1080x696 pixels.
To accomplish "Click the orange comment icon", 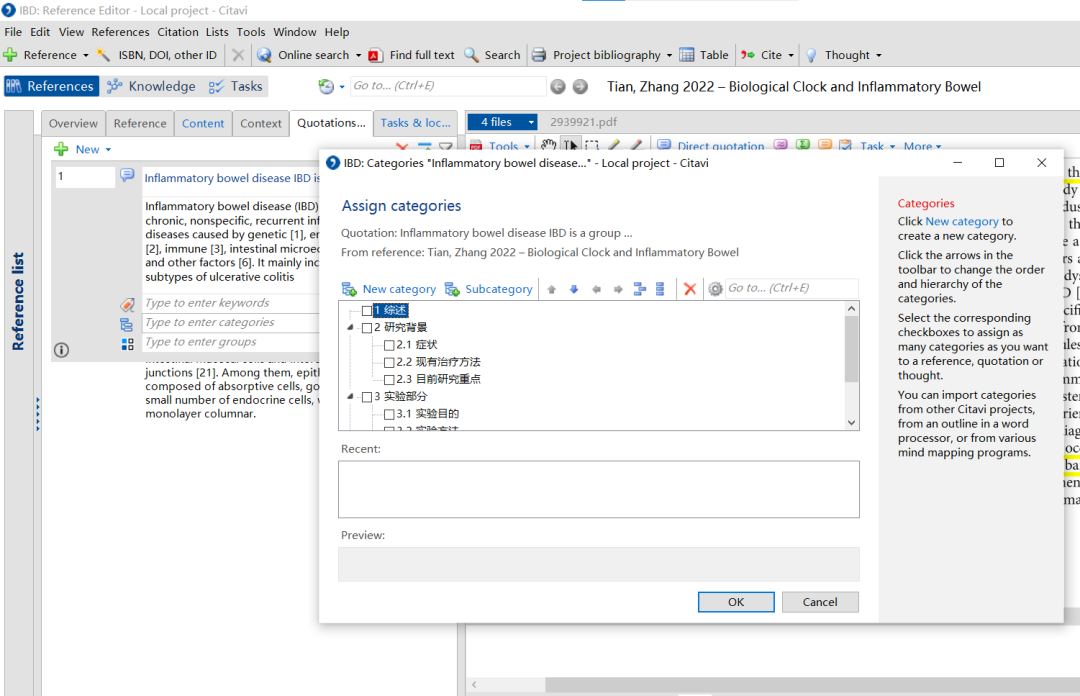I will click(824, 145).
